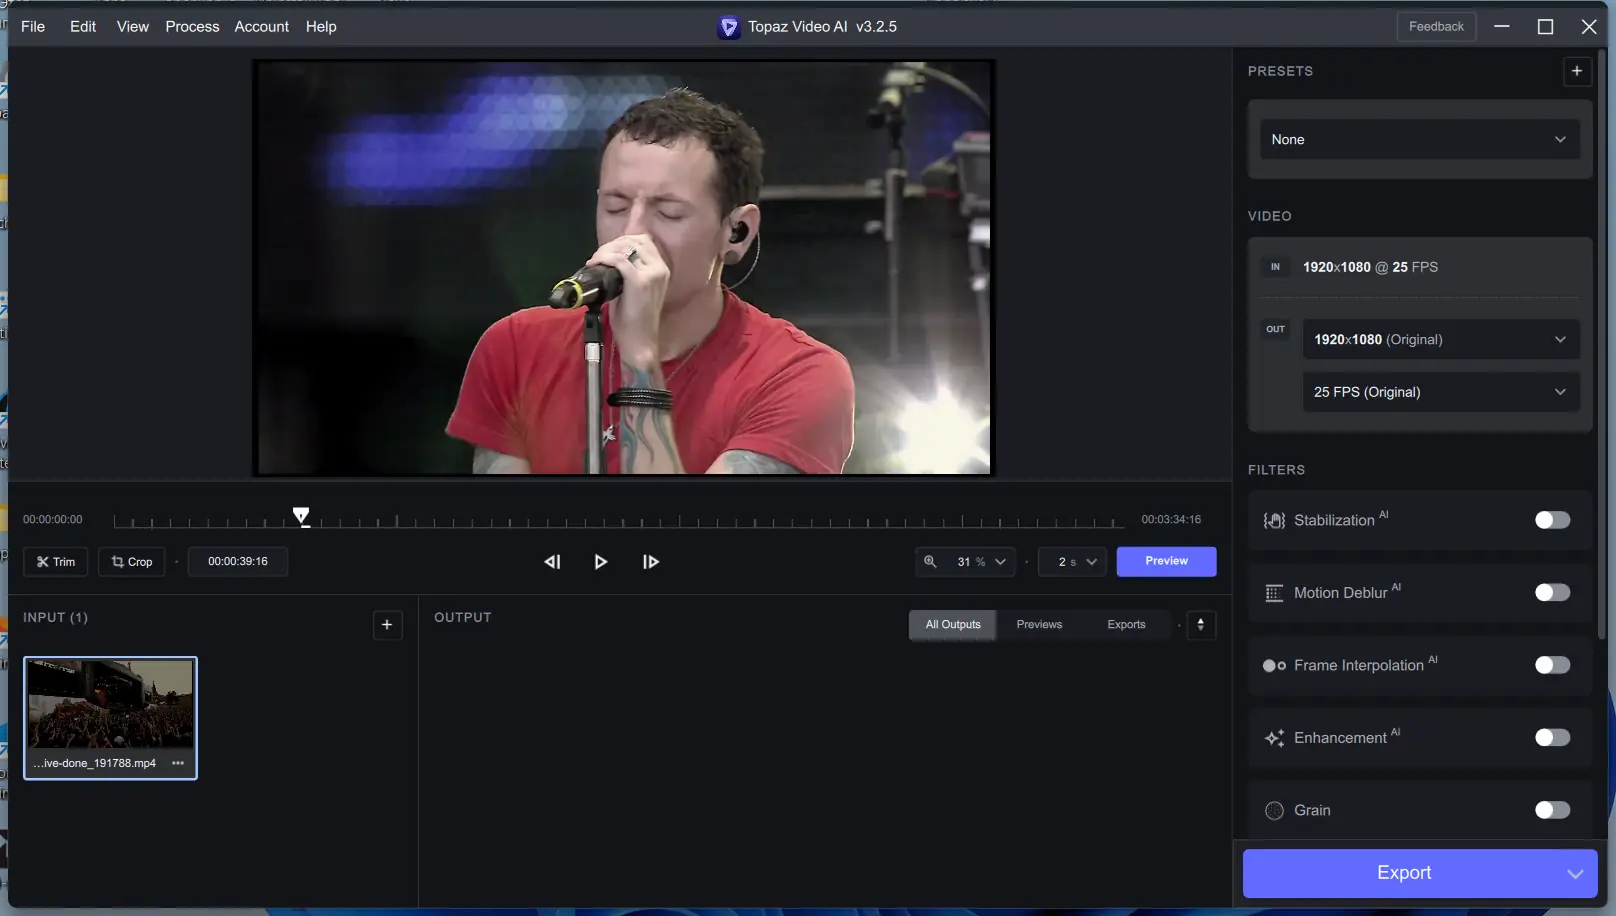
Task: Click the Stabilization filter icon
Action: [1274, 520]
